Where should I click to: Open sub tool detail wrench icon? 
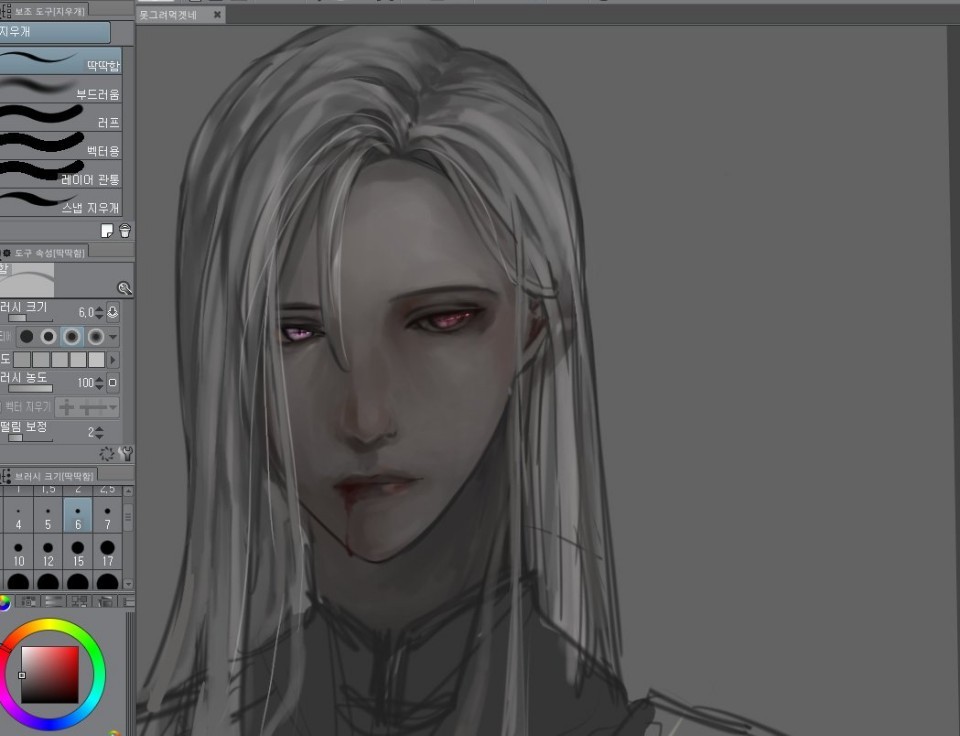(x=125, y=454)
